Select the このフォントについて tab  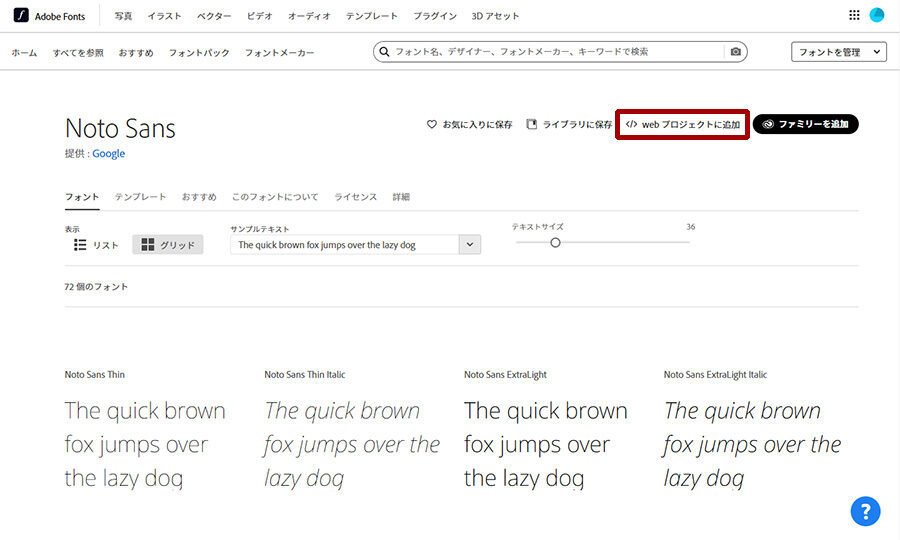click(275, 197)
